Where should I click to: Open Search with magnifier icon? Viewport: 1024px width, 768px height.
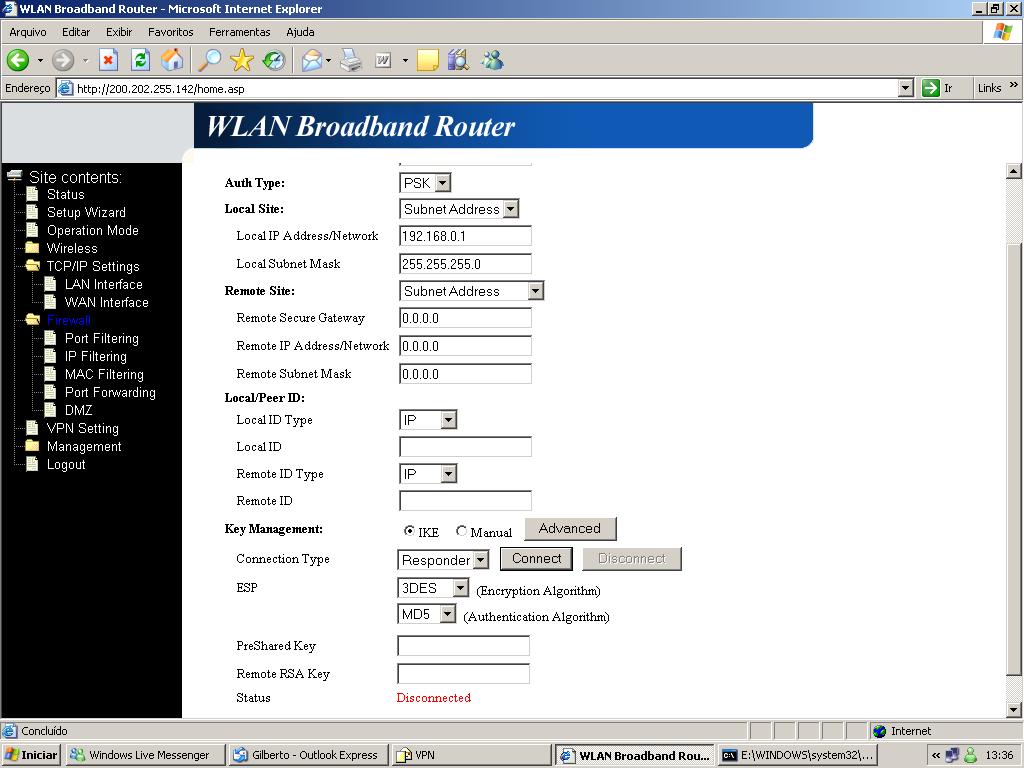pyautogui.click(x=210, y=60)
